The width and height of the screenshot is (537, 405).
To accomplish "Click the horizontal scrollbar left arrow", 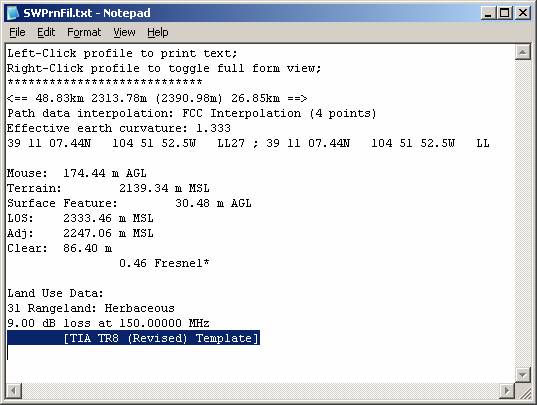I will [x=14, y=391].
